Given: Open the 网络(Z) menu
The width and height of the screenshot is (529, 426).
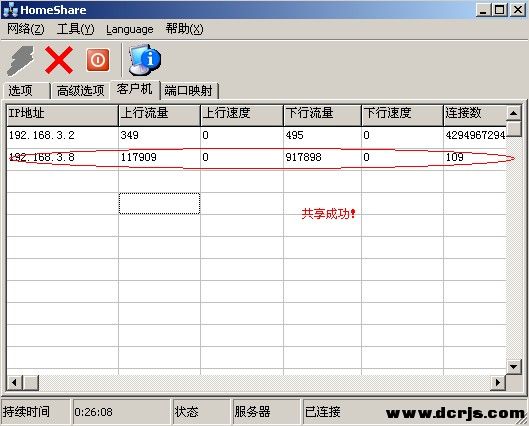Looking at the screenshot, I should point(26,29).
